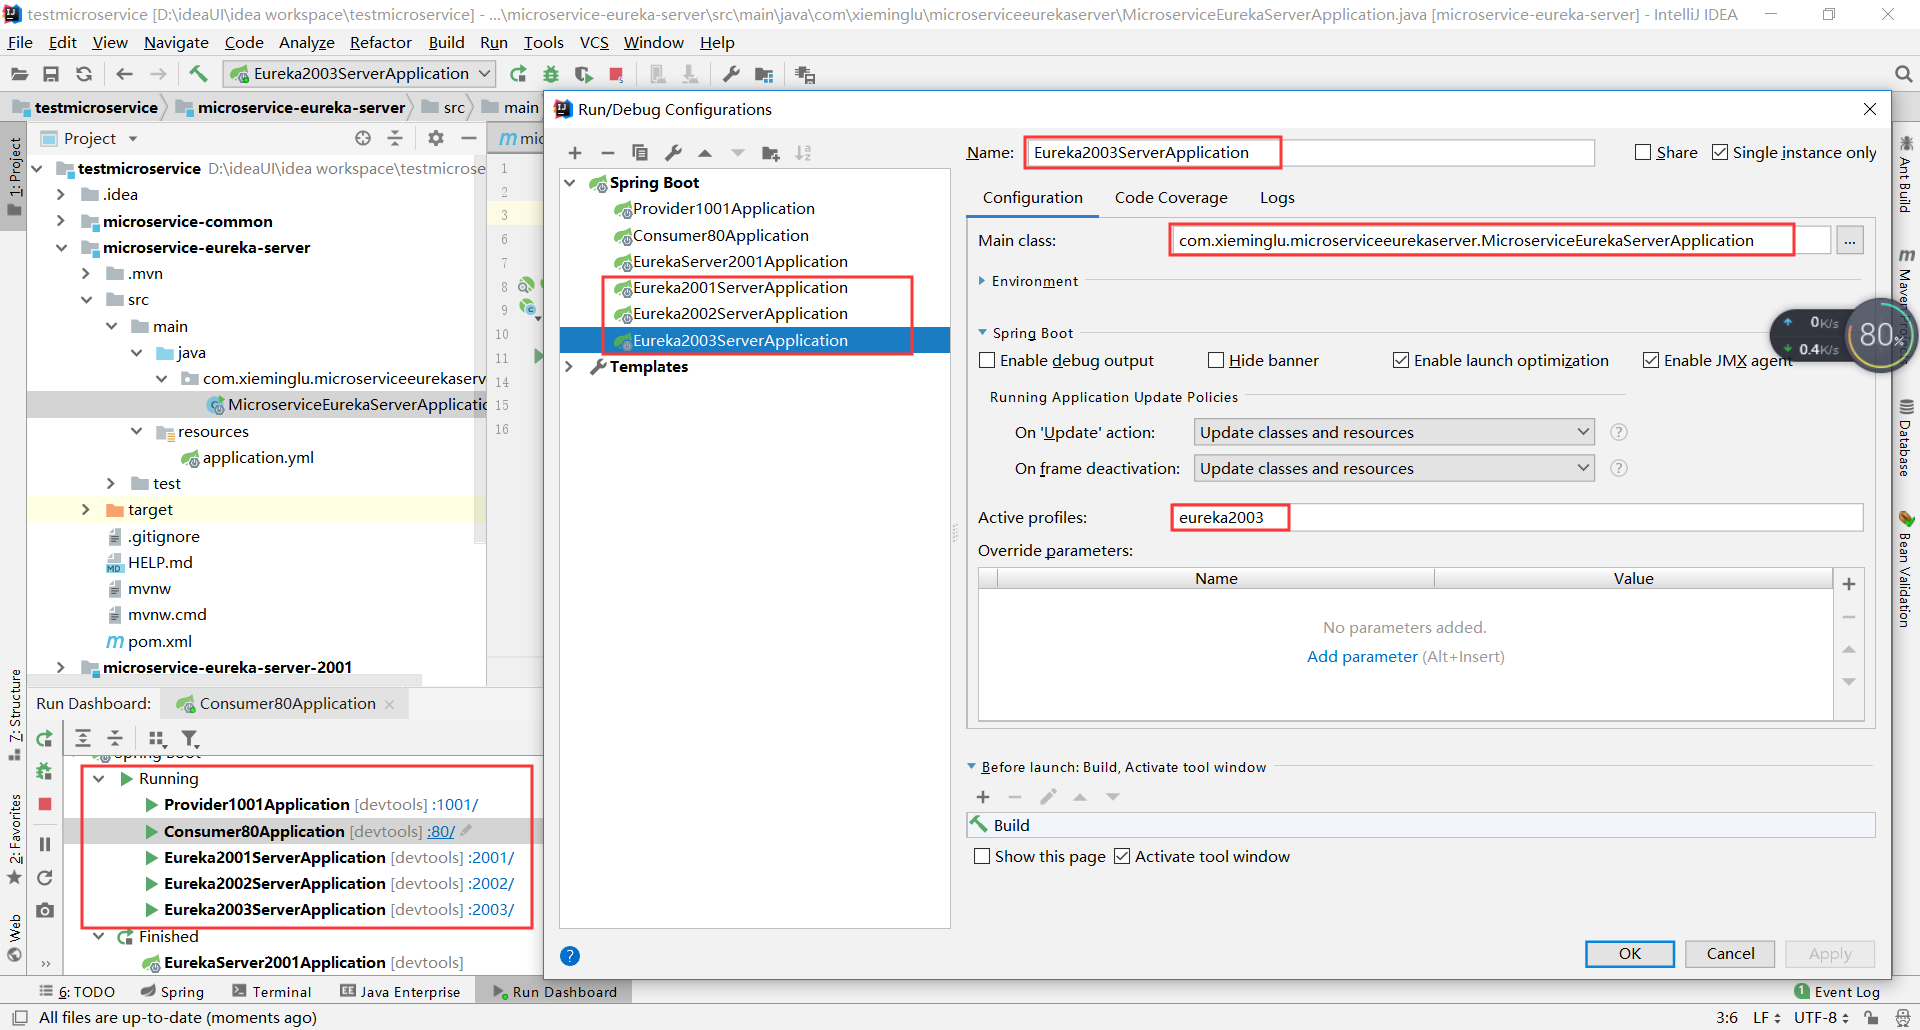Open the run configuration dropdown in toolbar
This screenshot has width=1920, height=1030.
[x=360, y=74]
